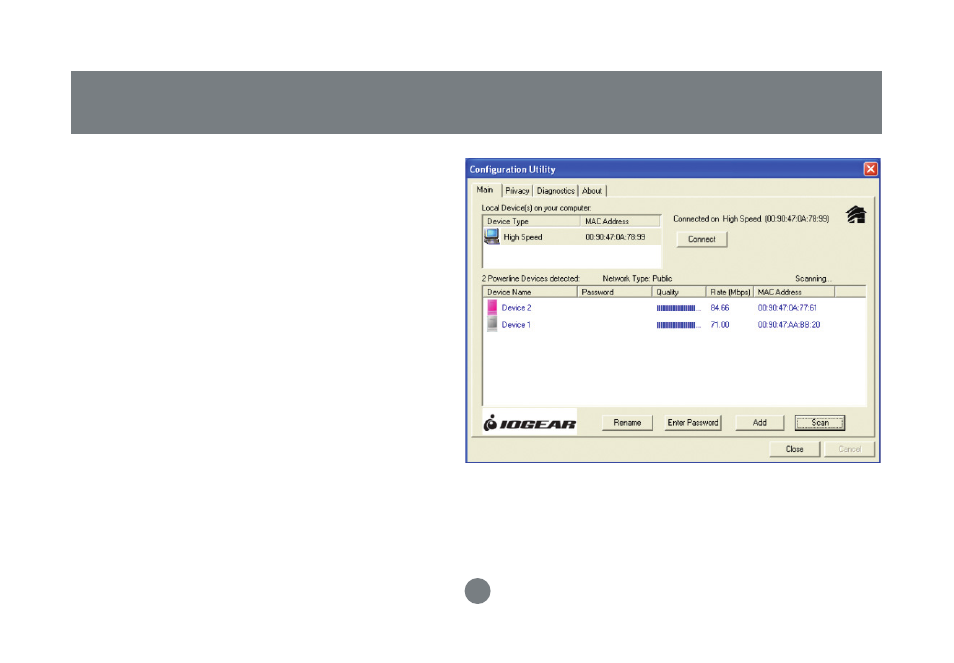Click MAC Address header in powerline devices list
The width and height of the screenshot is (954, 663).
[x=794, y=292]
